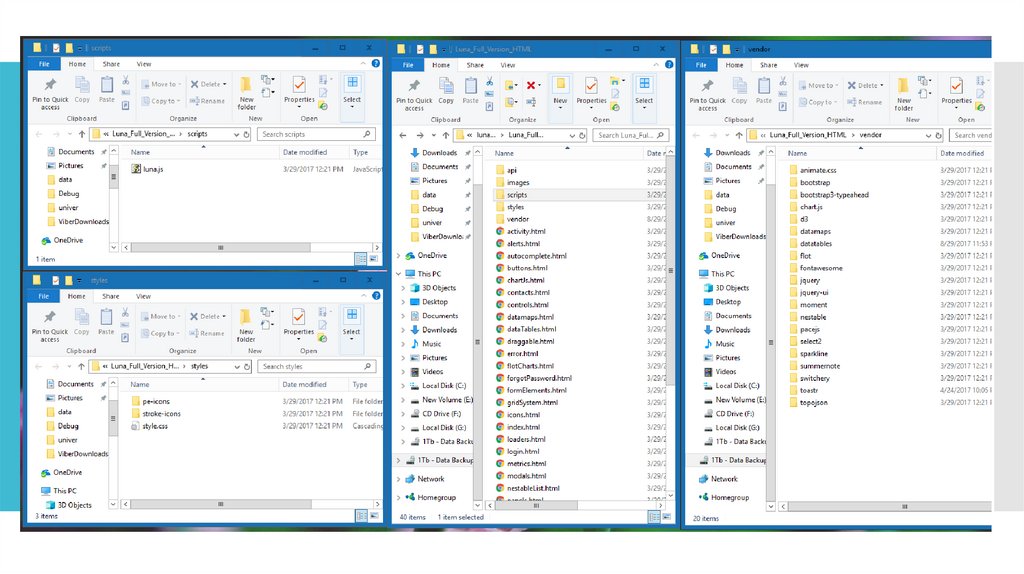Image resolution: width=1024 pixels, height=574 pixels.
Task: Expand 3D Objects node in Luna_Full_Version_HTML window
Action: point(404,288)
